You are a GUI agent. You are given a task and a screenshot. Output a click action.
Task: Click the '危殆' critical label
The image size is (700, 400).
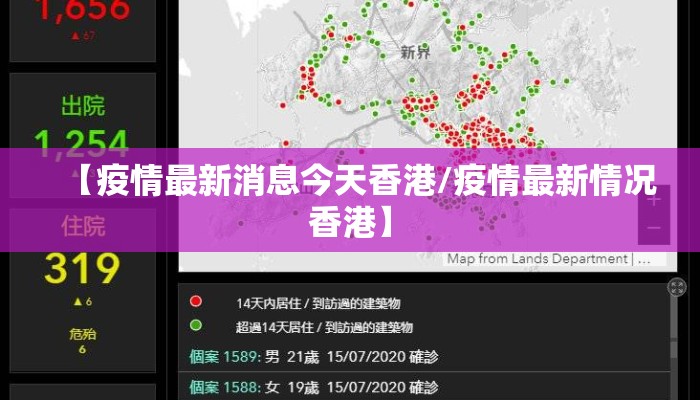[x=83, y=334]
